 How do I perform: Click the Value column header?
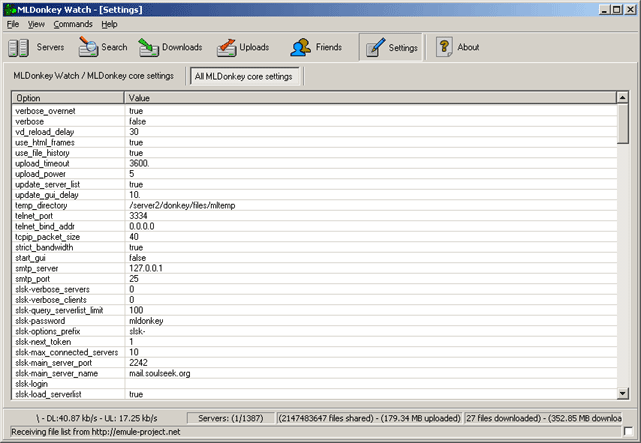coord(370,98)
